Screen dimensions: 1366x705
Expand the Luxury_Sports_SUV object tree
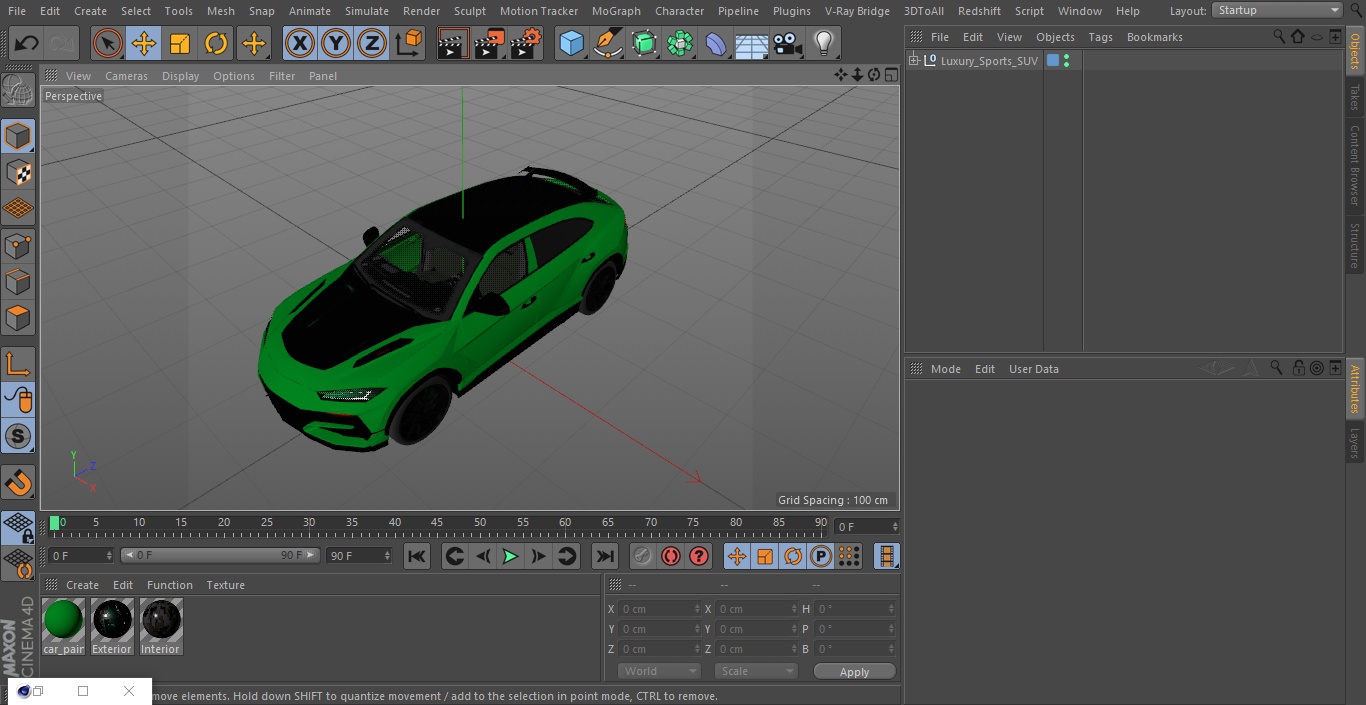[913, 61]
